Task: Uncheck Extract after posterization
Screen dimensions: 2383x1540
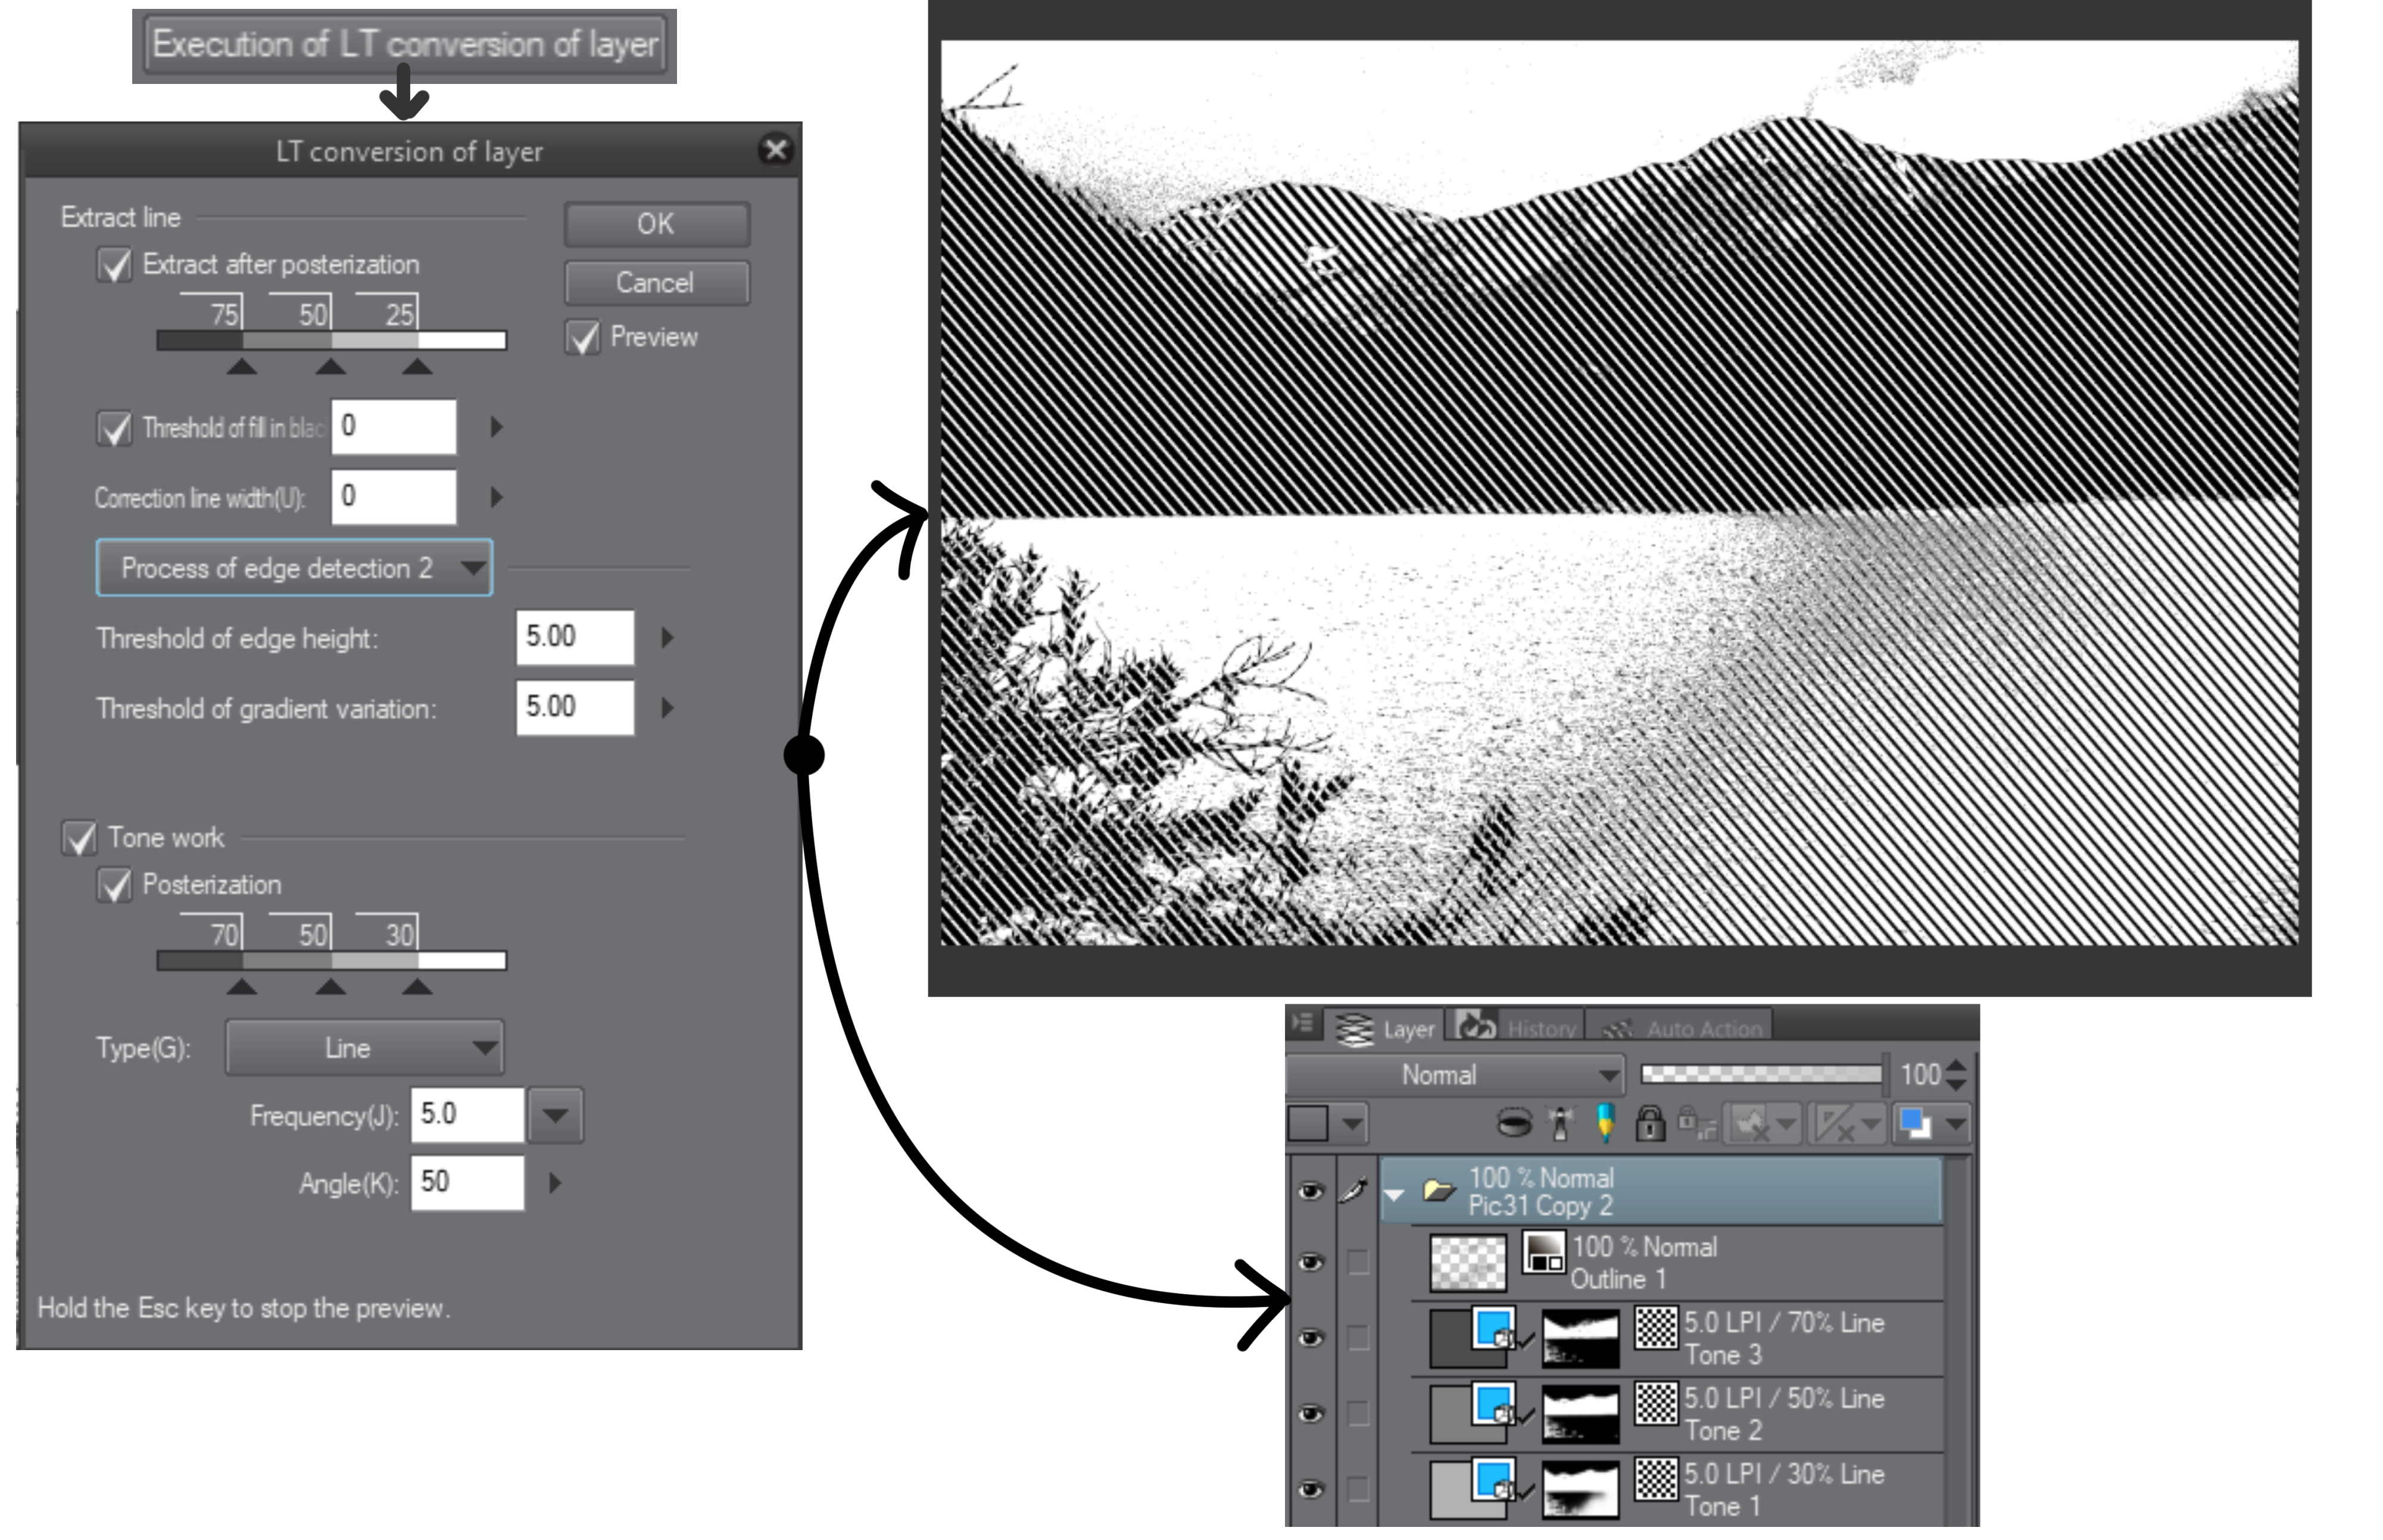Action: tap(115, 265)
